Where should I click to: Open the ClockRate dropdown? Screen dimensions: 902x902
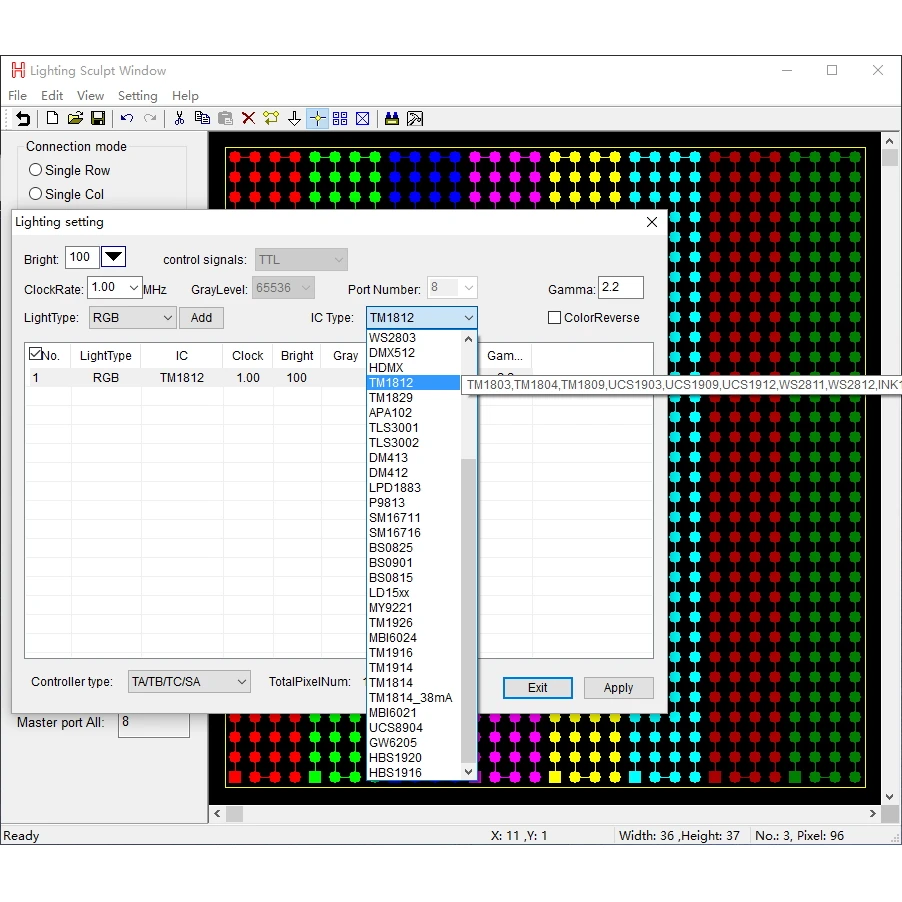point(133,288)
